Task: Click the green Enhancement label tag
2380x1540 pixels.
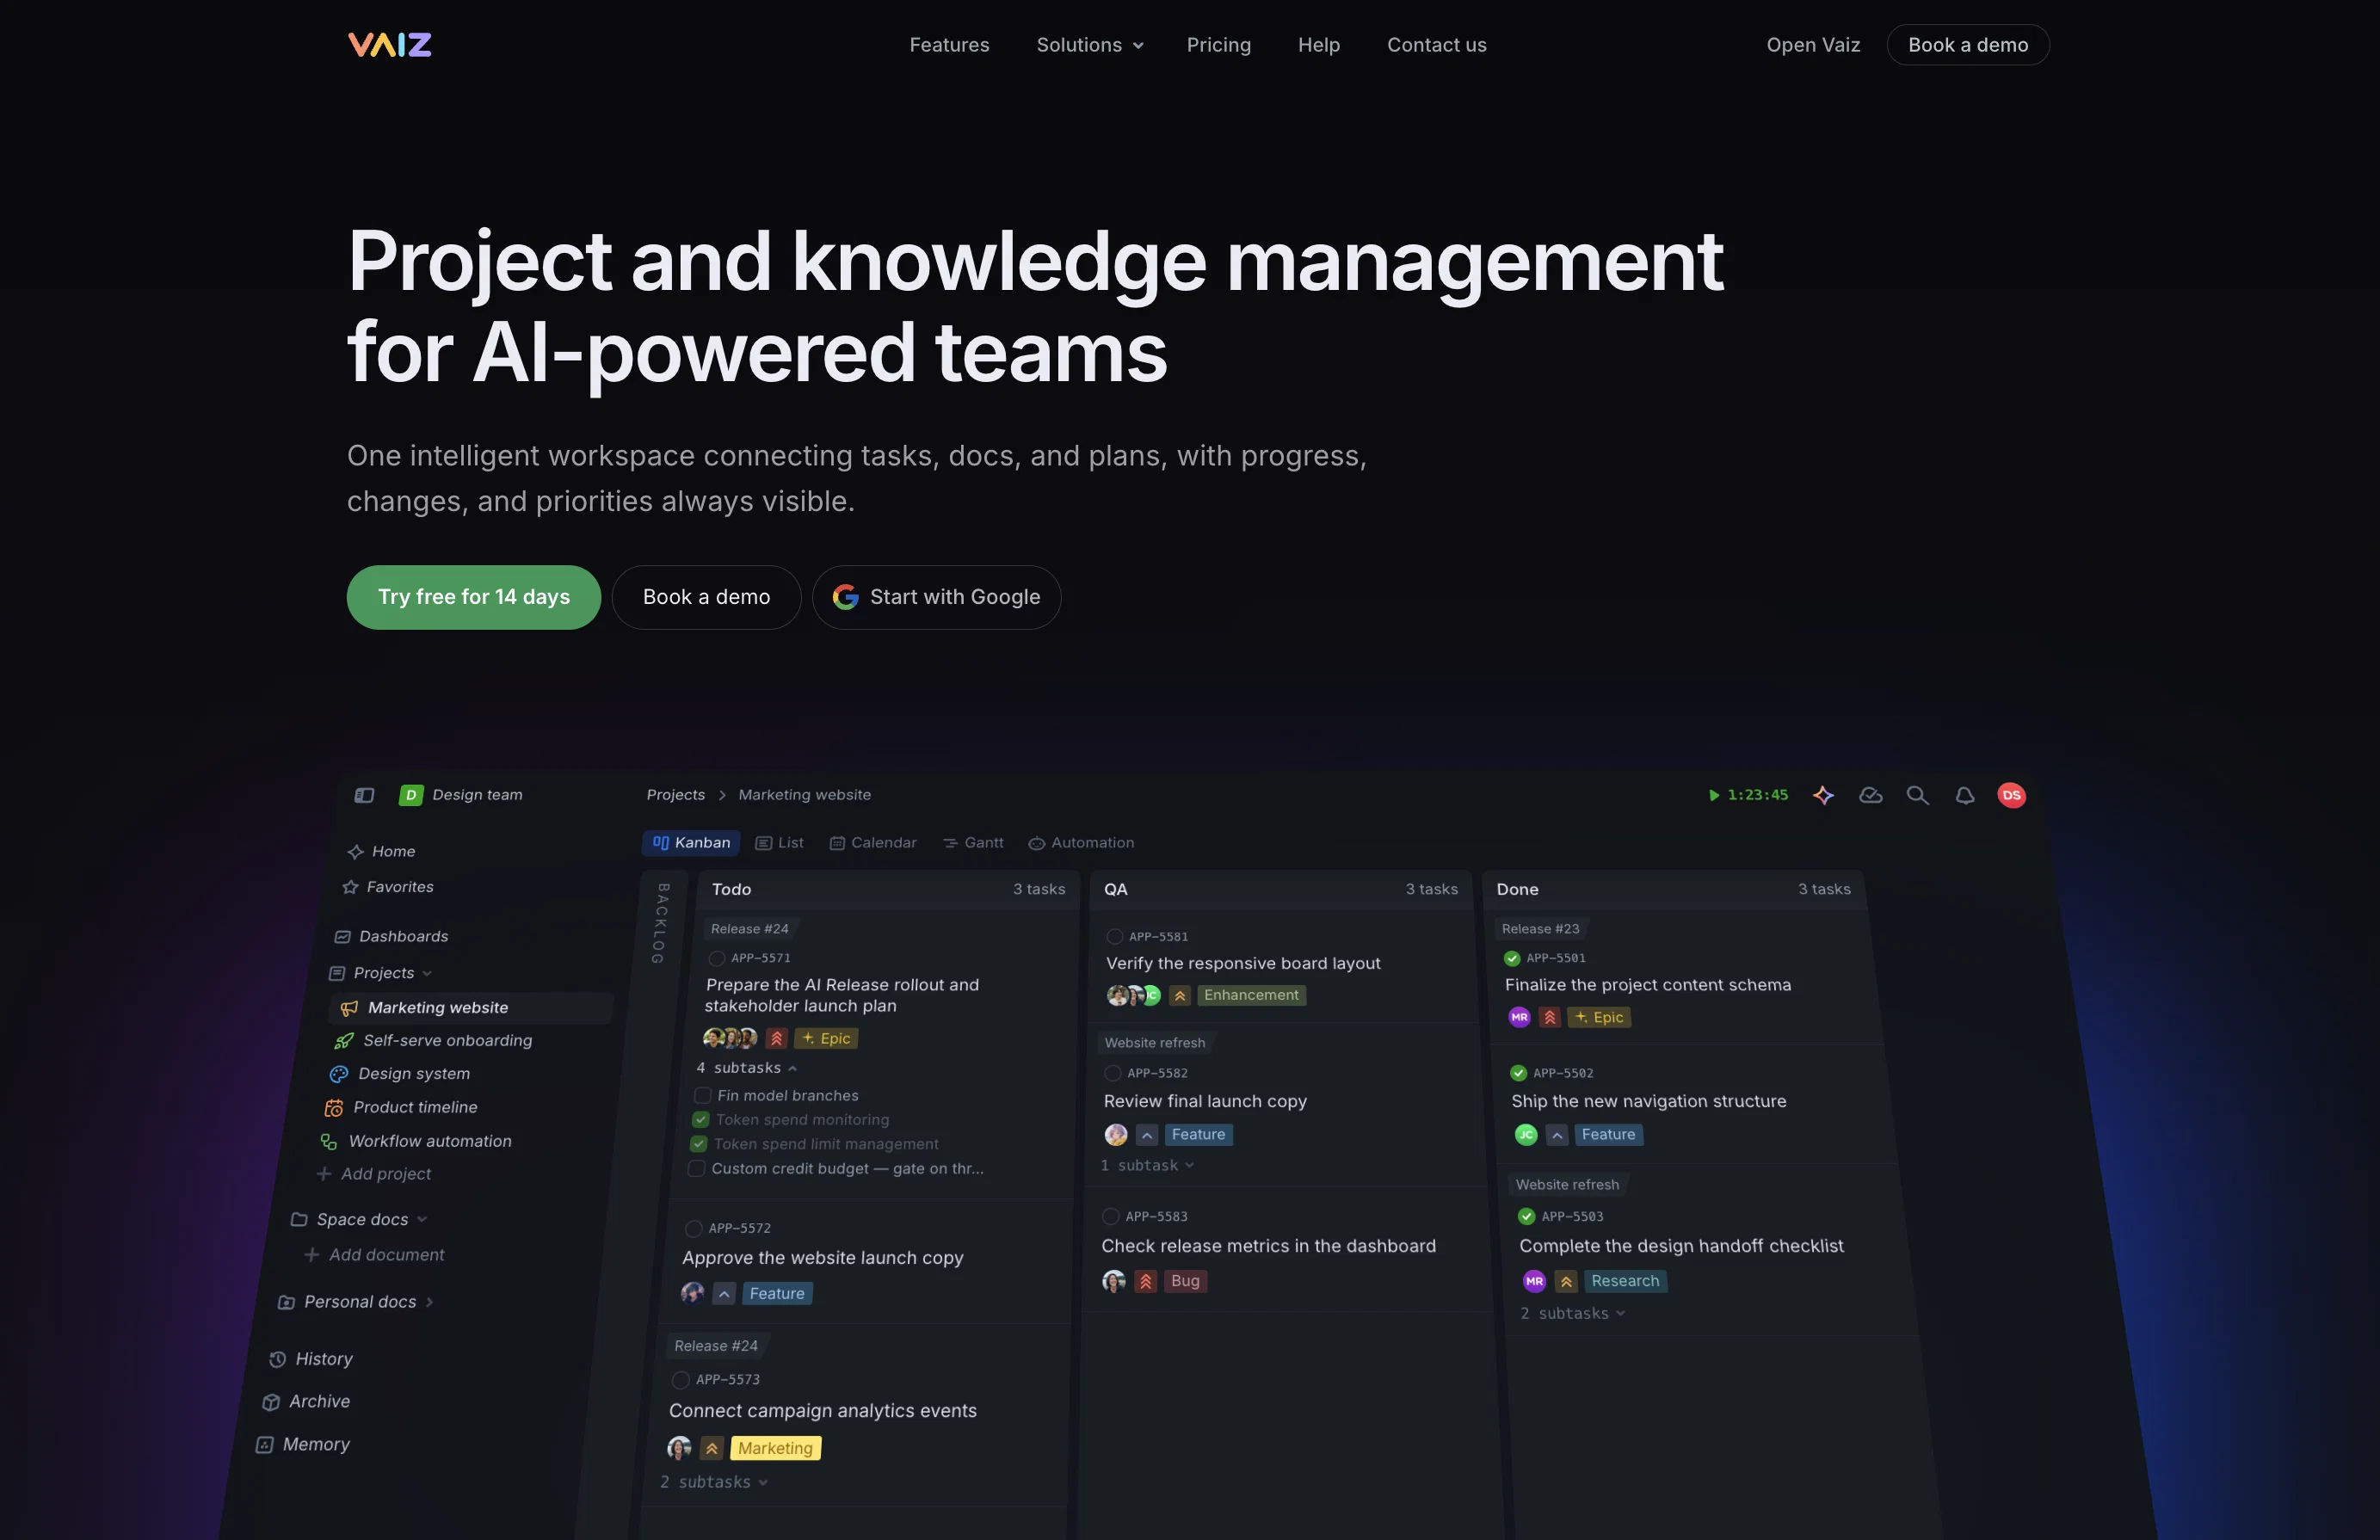Action: click(1251, 995)
